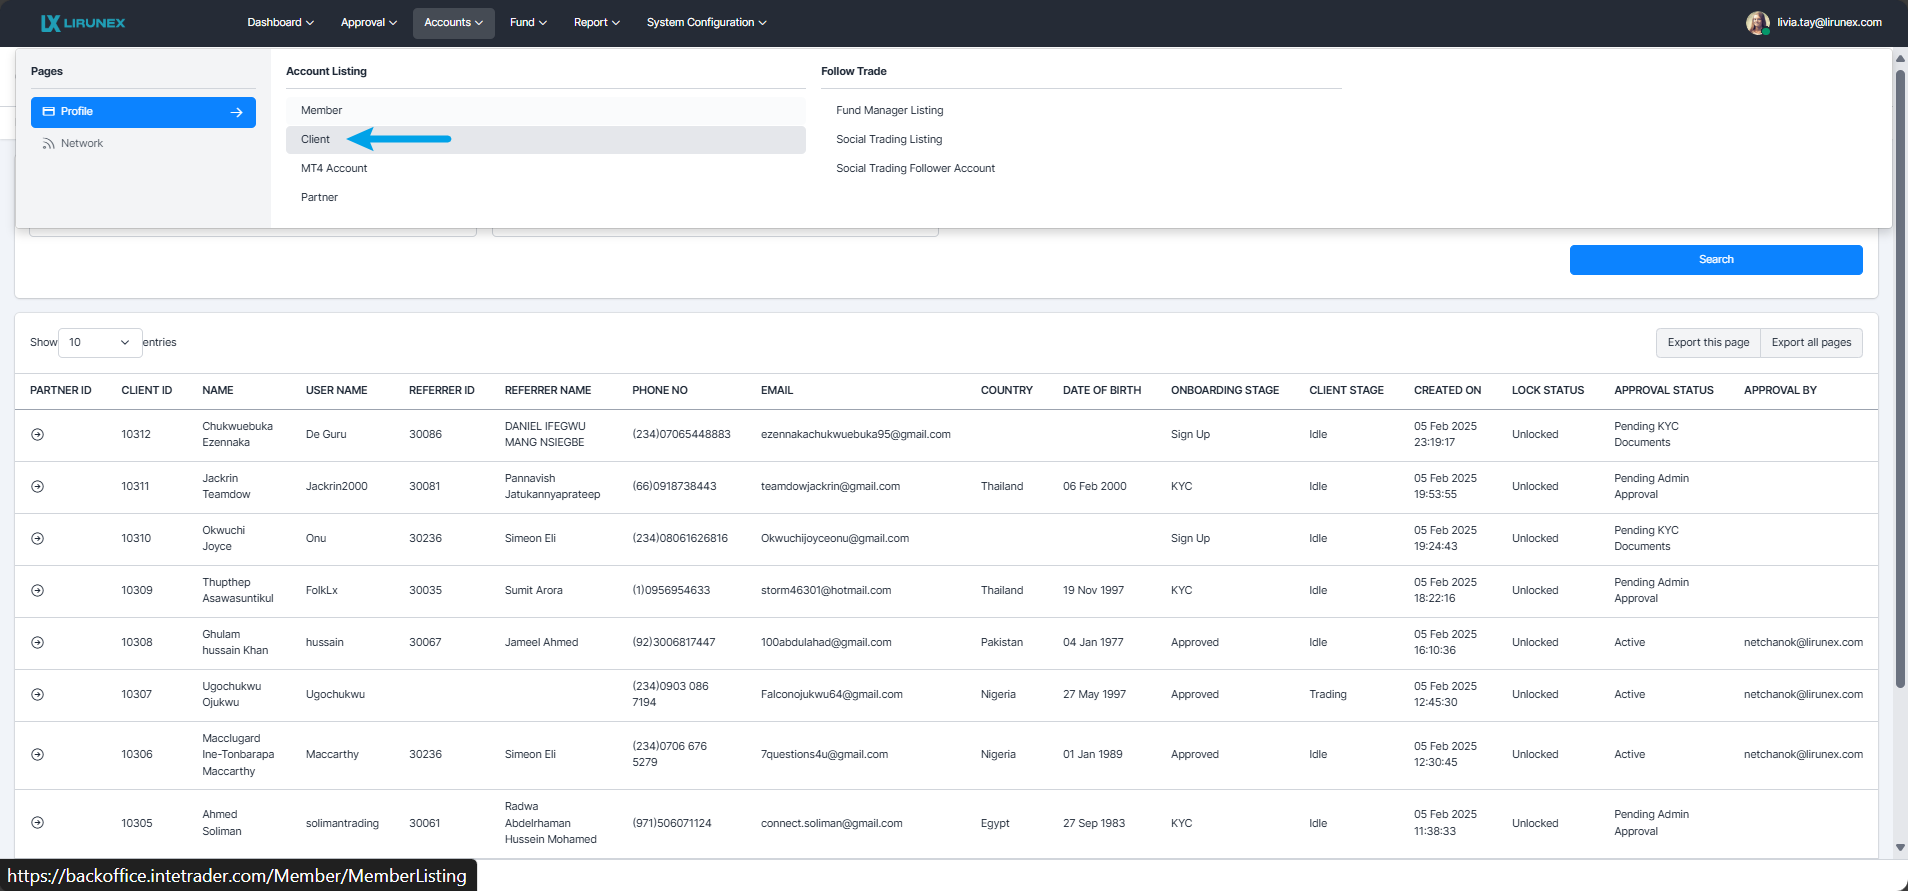
Task: Open Fund Manager Listing
Action: click(889, 111)
